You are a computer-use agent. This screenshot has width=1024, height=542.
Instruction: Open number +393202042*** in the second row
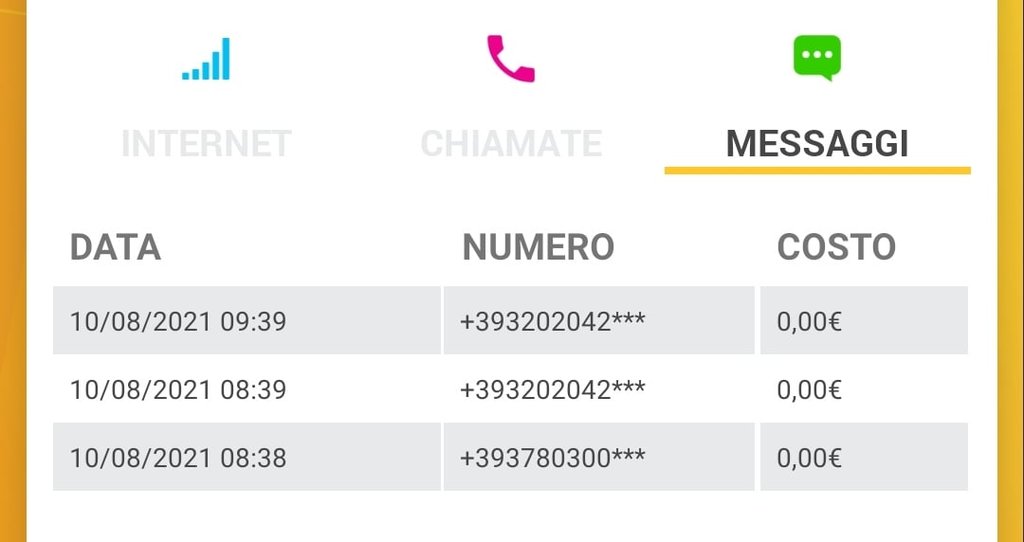pos(599,389)
